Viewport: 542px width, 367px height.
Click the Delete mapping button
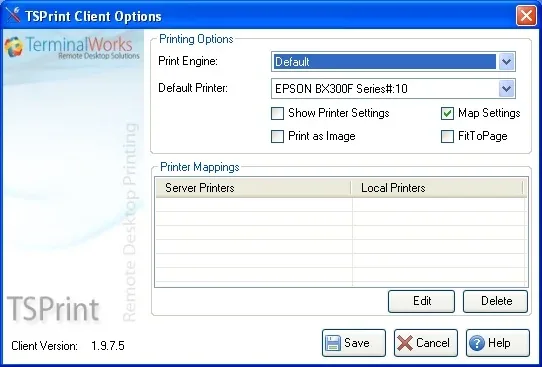(x=496, y=301)
